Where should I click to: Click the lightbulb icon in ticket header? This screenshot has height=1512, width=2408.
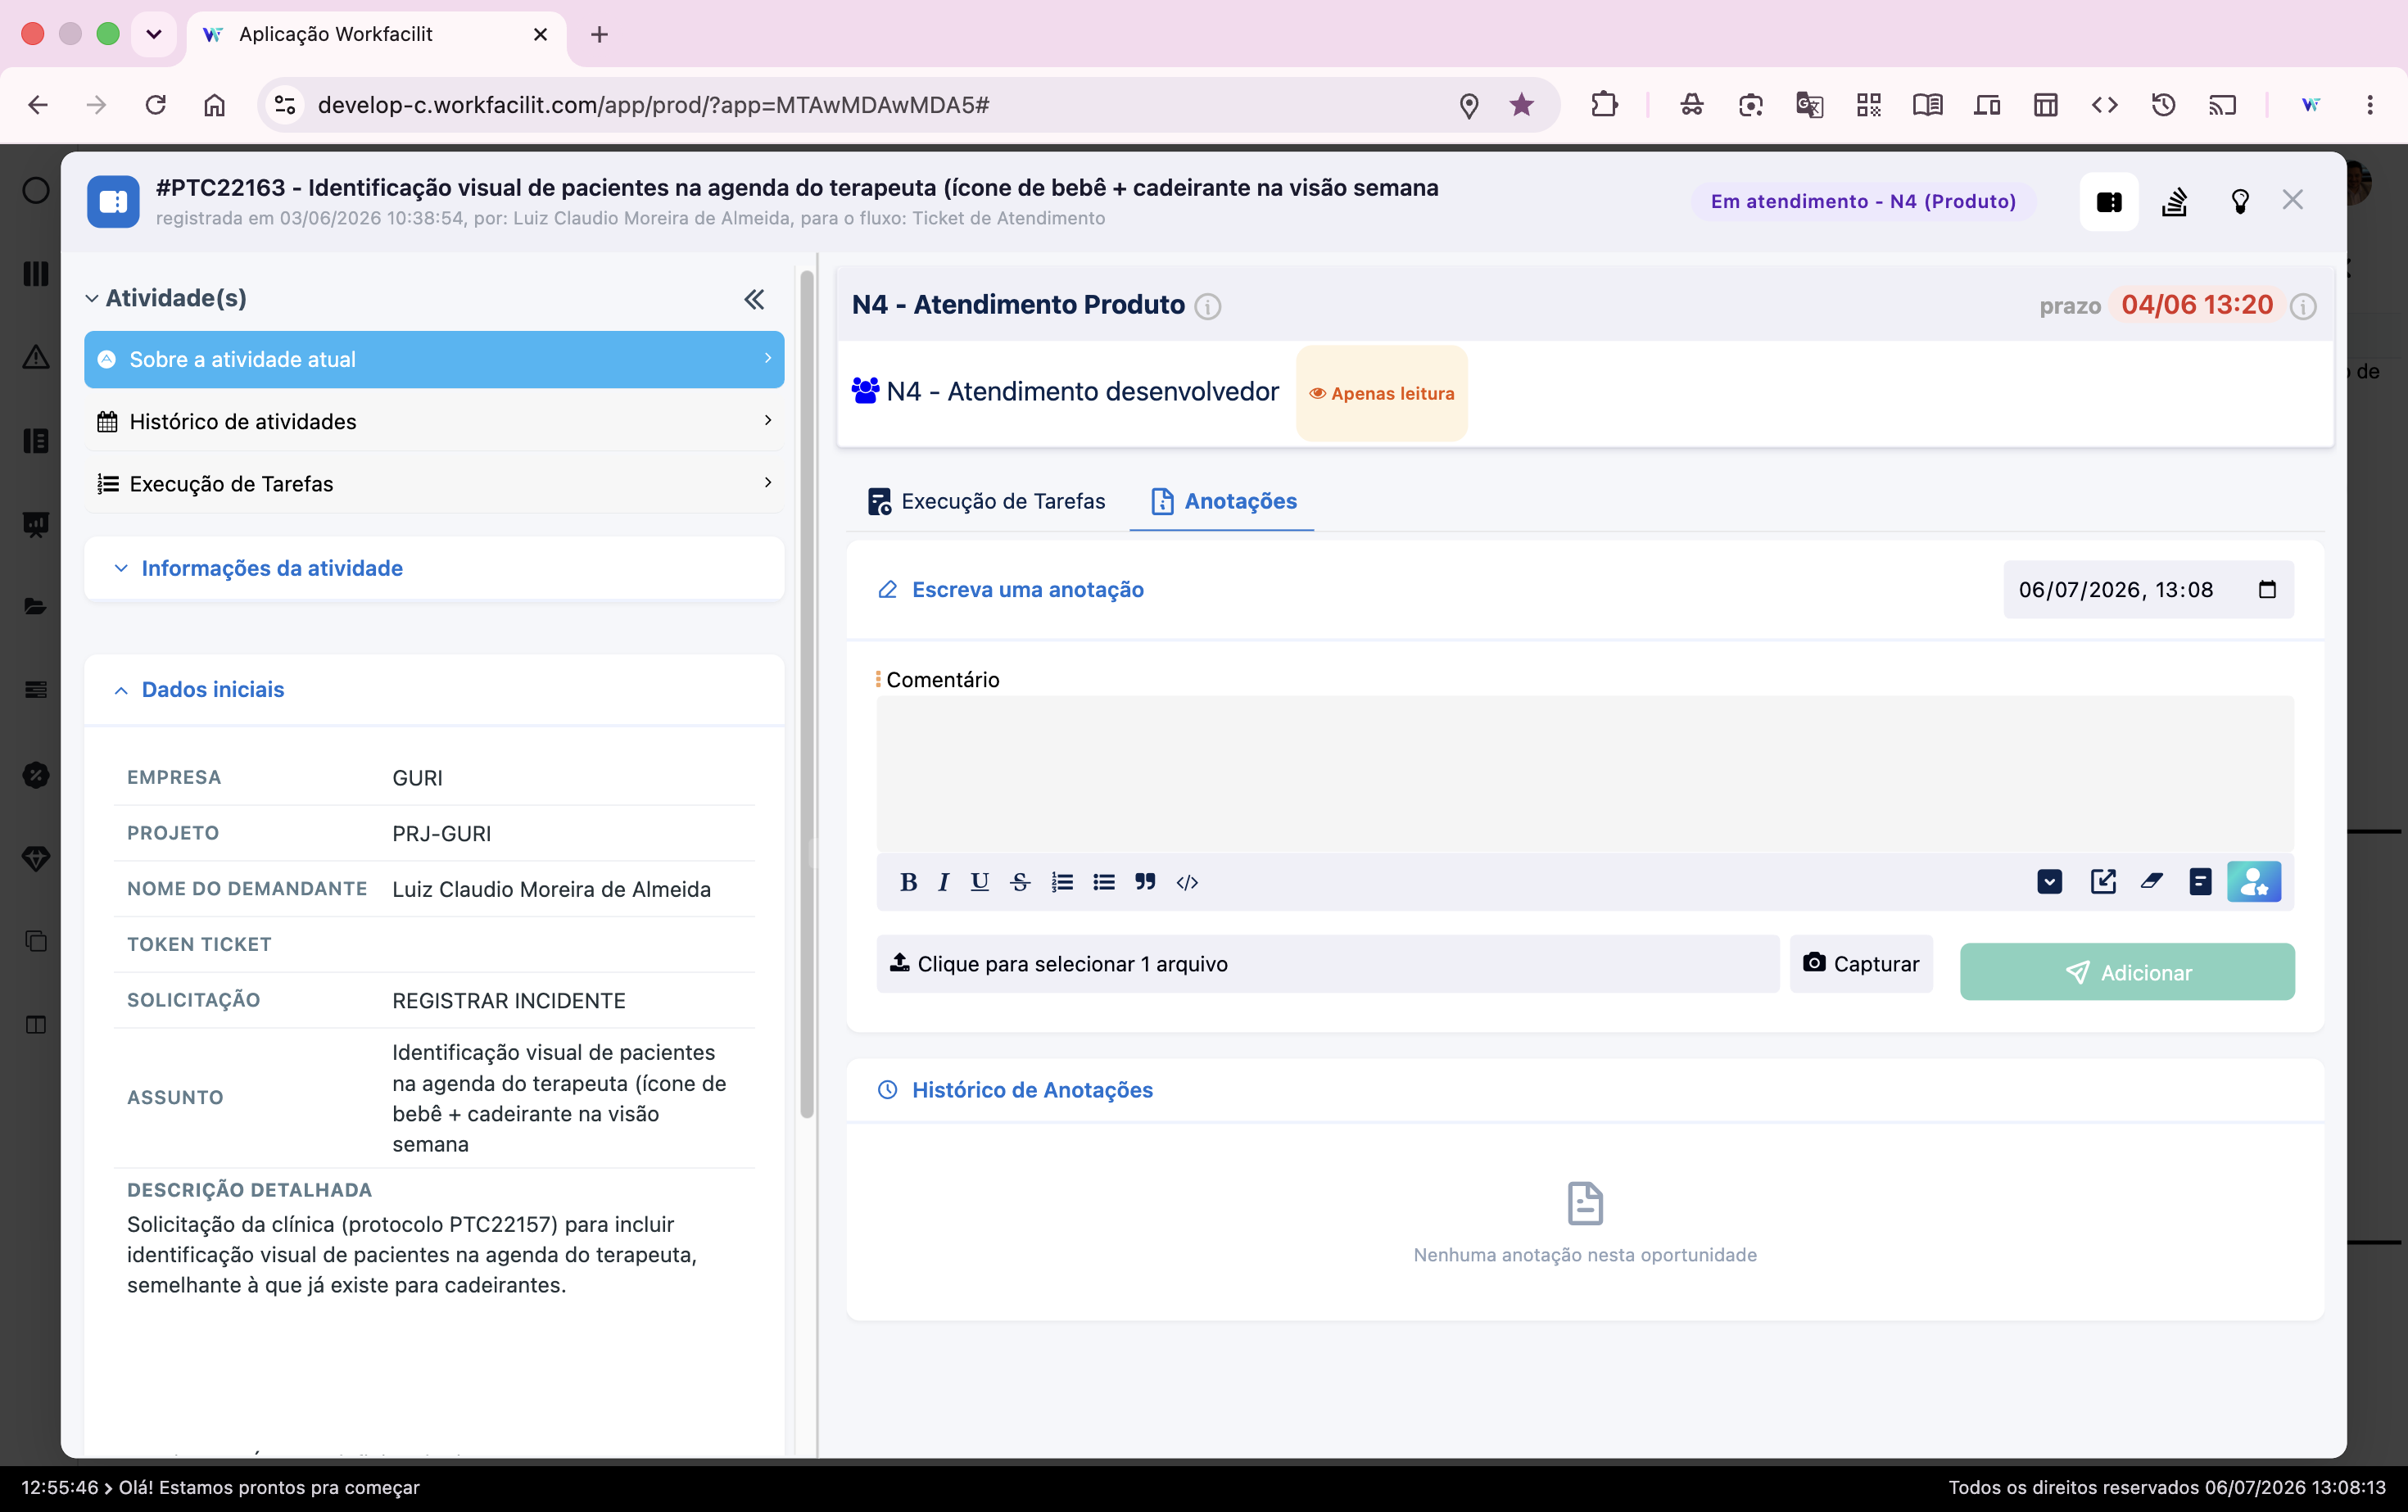click(x=2240, y=202)
